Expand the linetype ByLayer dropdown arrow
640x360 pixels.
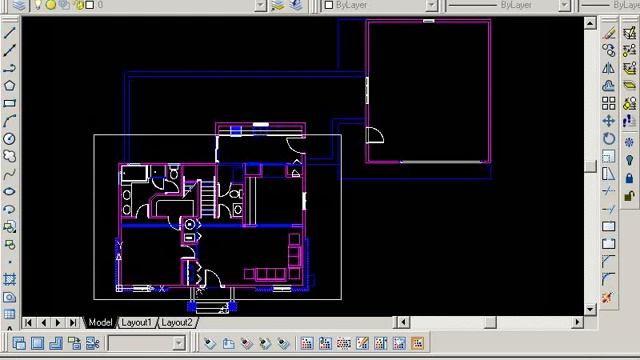(x=564, y=5)
